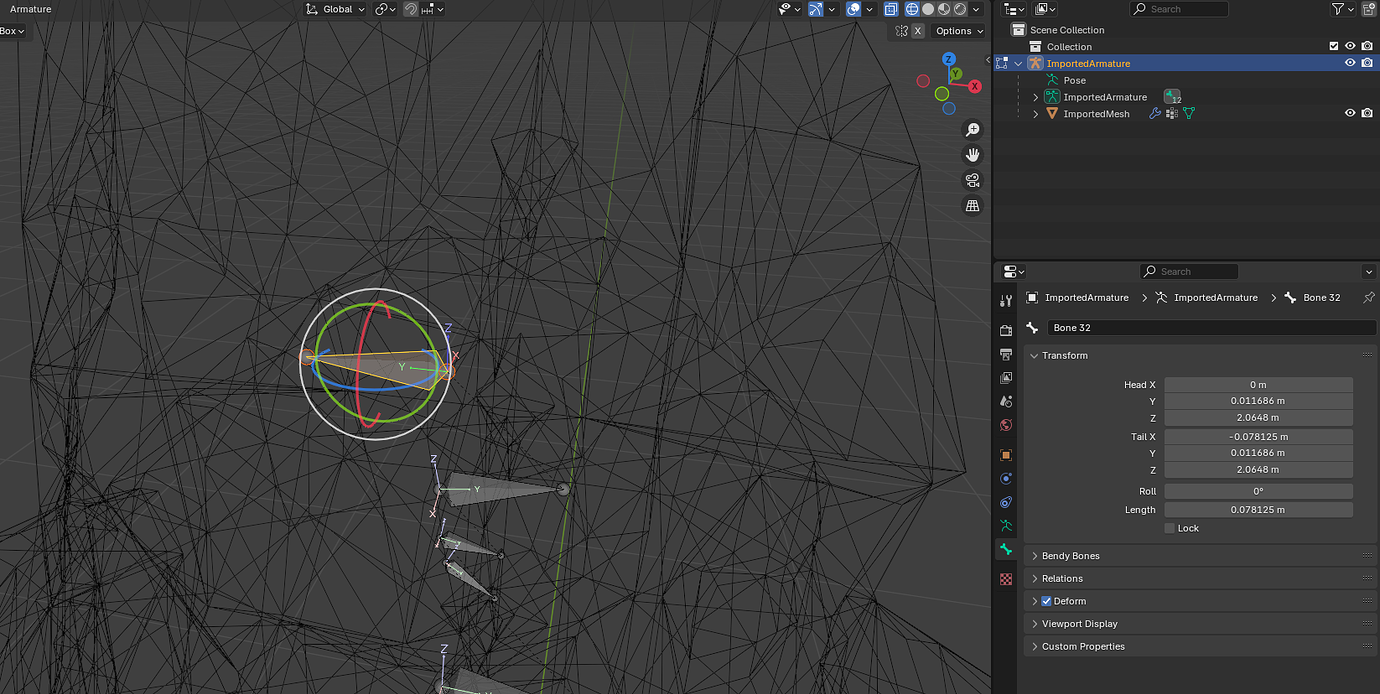Hide ImportedMesh using its eye icon

[x=1350, y=114]
